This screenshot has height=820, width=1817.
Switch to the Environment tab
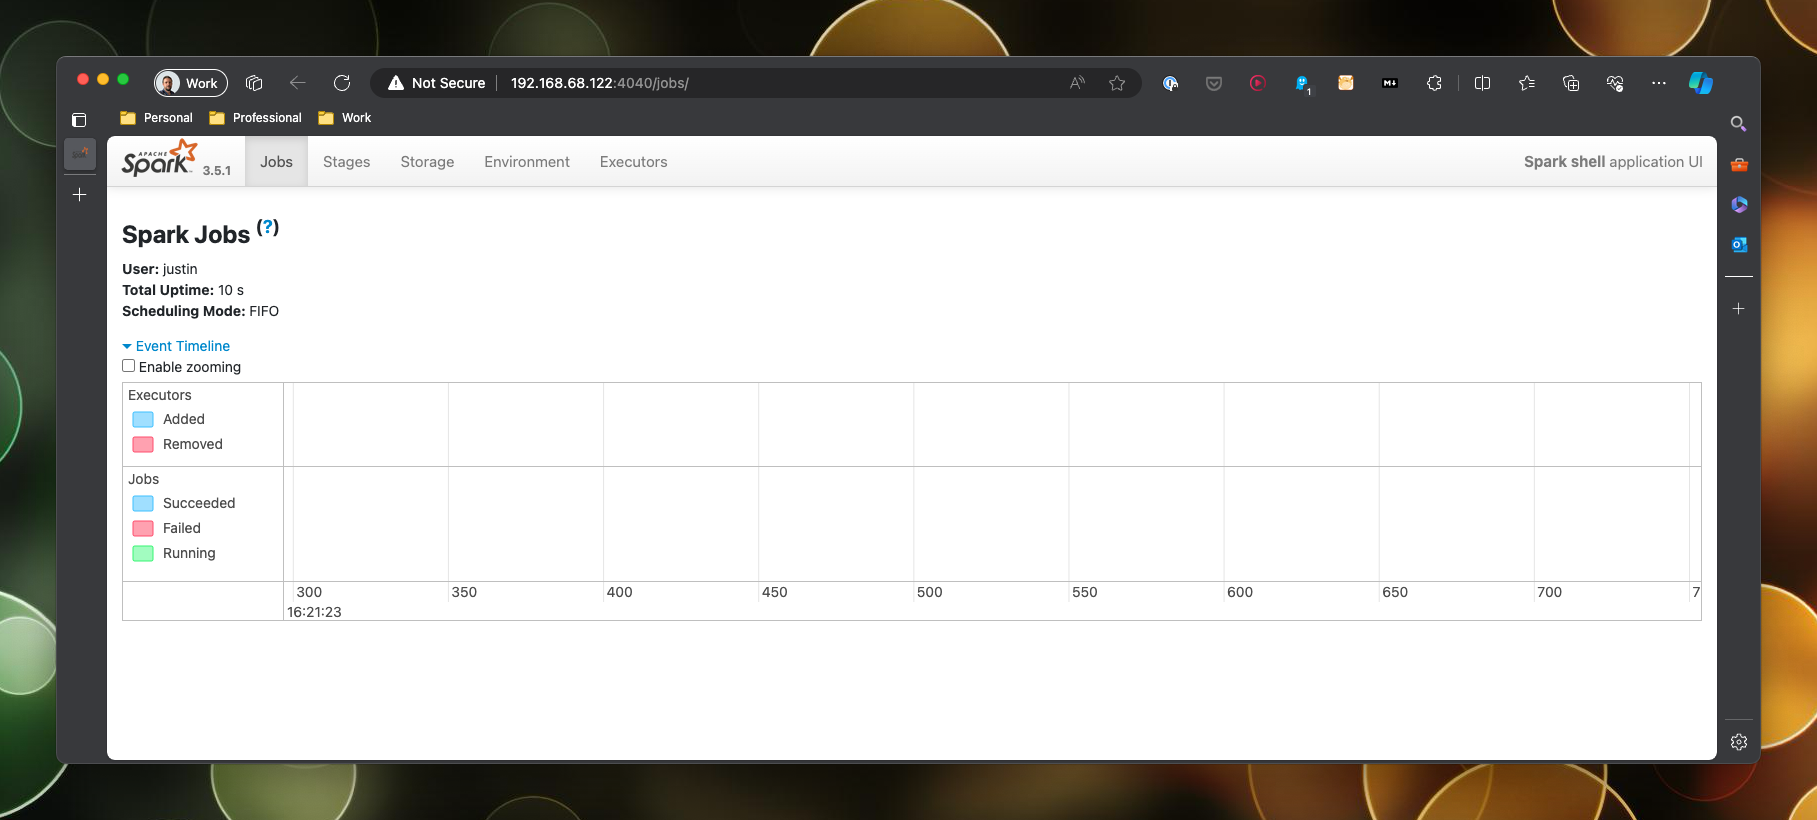527,162
